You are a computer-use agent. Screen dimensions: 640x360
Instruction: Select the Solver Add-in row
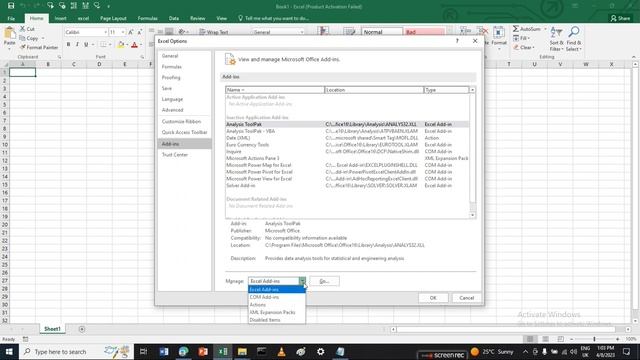pos(347,185)
